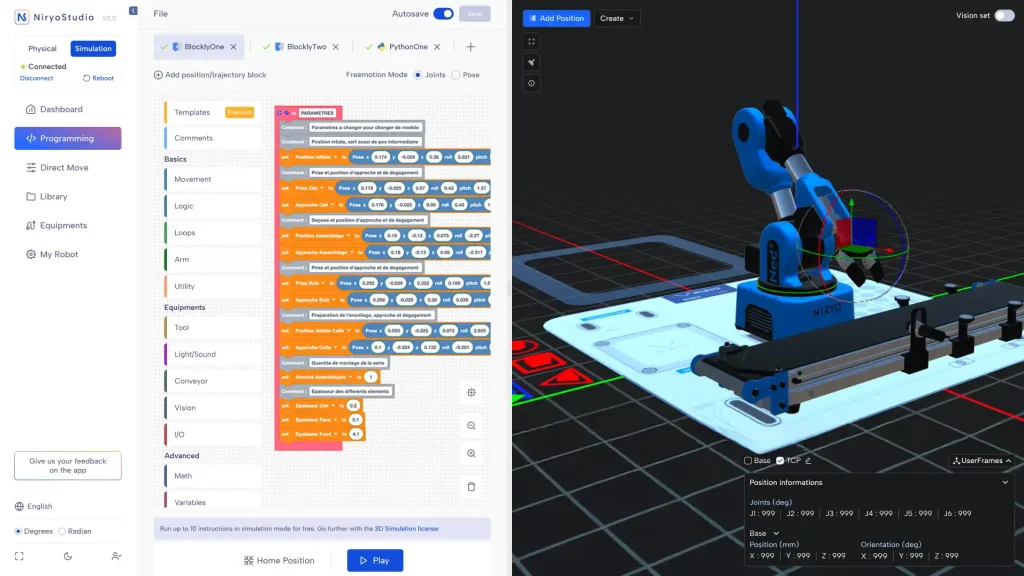Expand the UserFrames dropdown

coord(982,461)
